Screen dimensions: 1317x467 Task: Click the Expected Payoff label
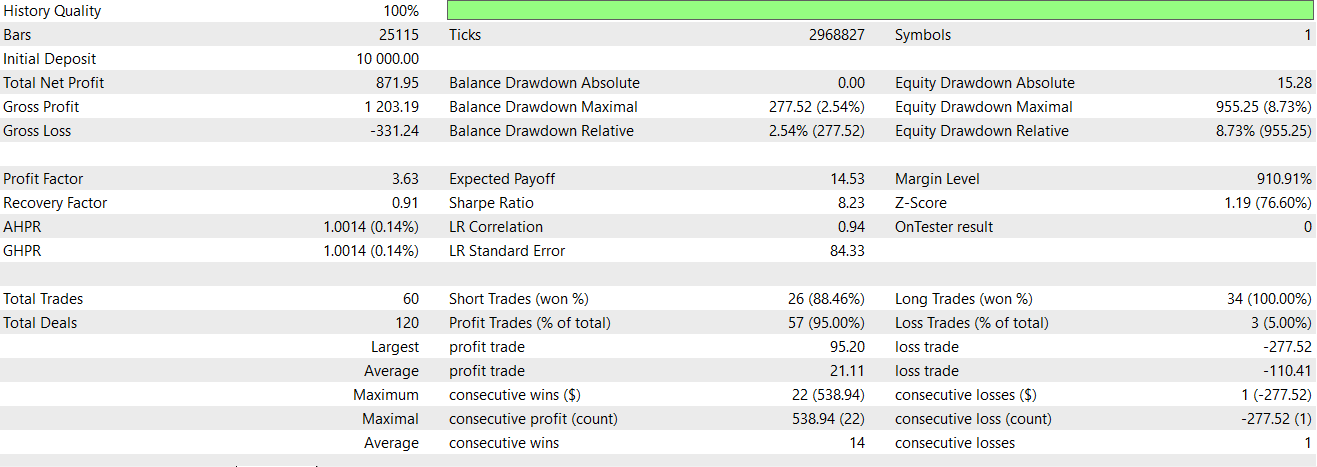click(502, 179)
